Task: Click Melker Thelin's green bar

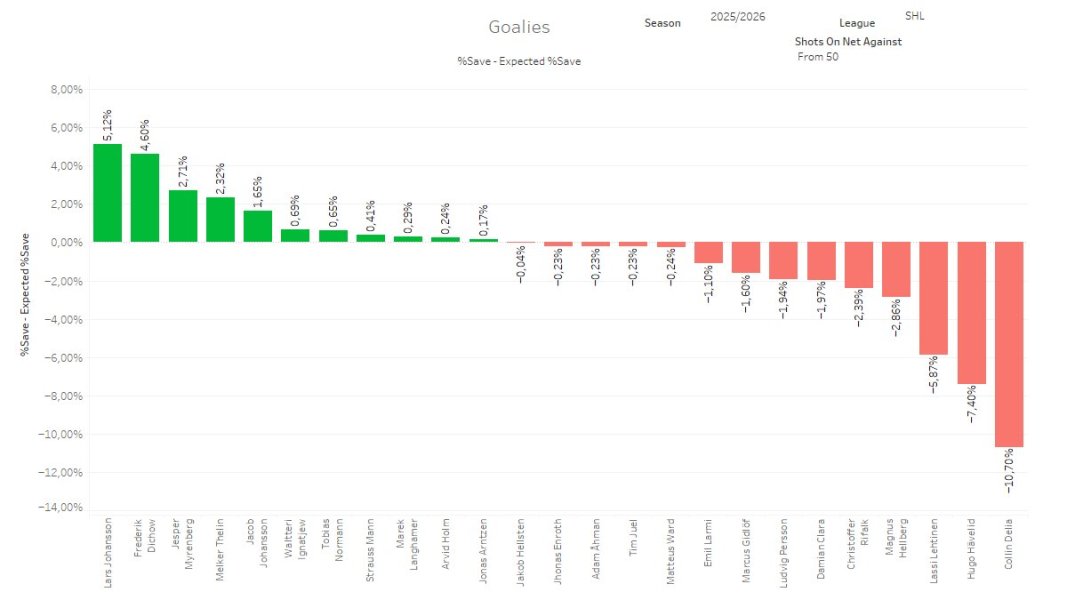Action: click(x=220, y=220)
